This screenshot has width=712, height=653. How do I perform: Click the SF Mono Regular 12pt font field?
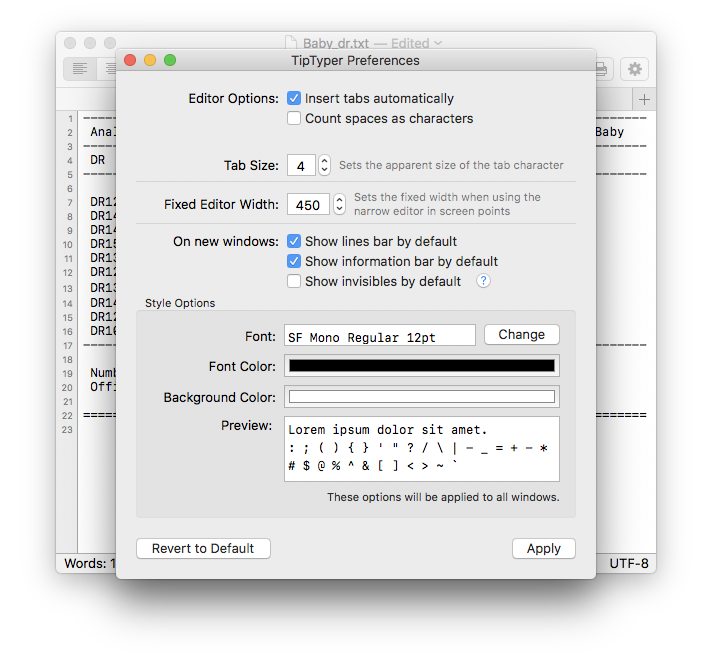pos(380,336)
